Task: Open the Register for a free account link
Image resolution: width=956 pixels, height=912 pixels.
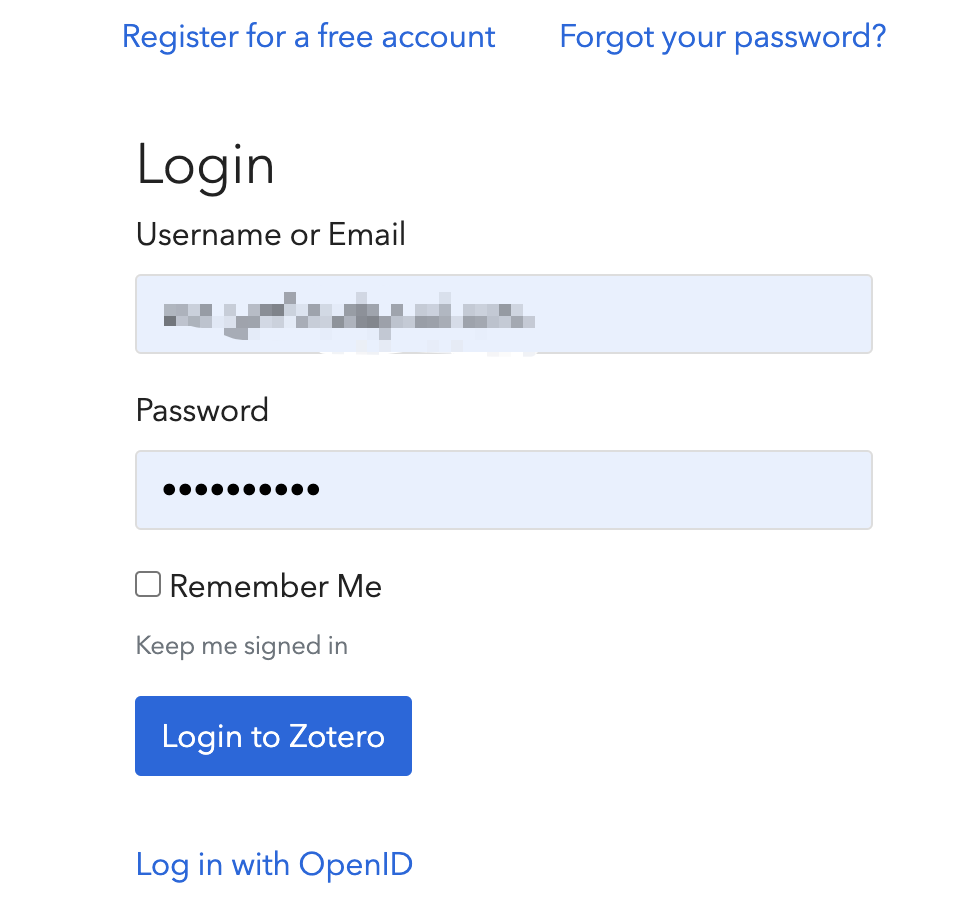Action: tap(308, 37)
